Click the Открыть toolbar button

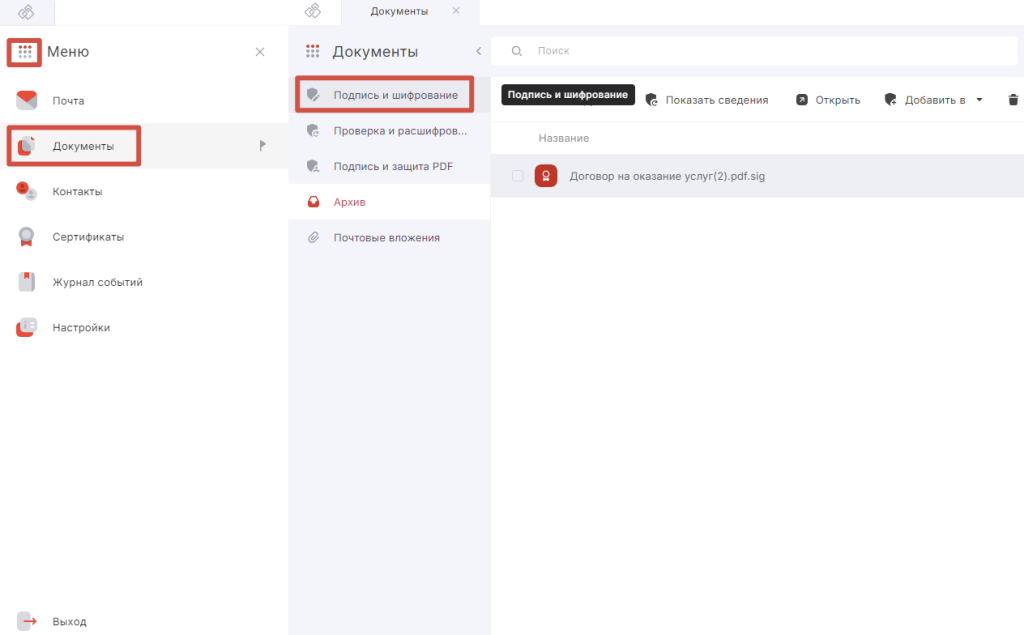[x=828, y=100]
